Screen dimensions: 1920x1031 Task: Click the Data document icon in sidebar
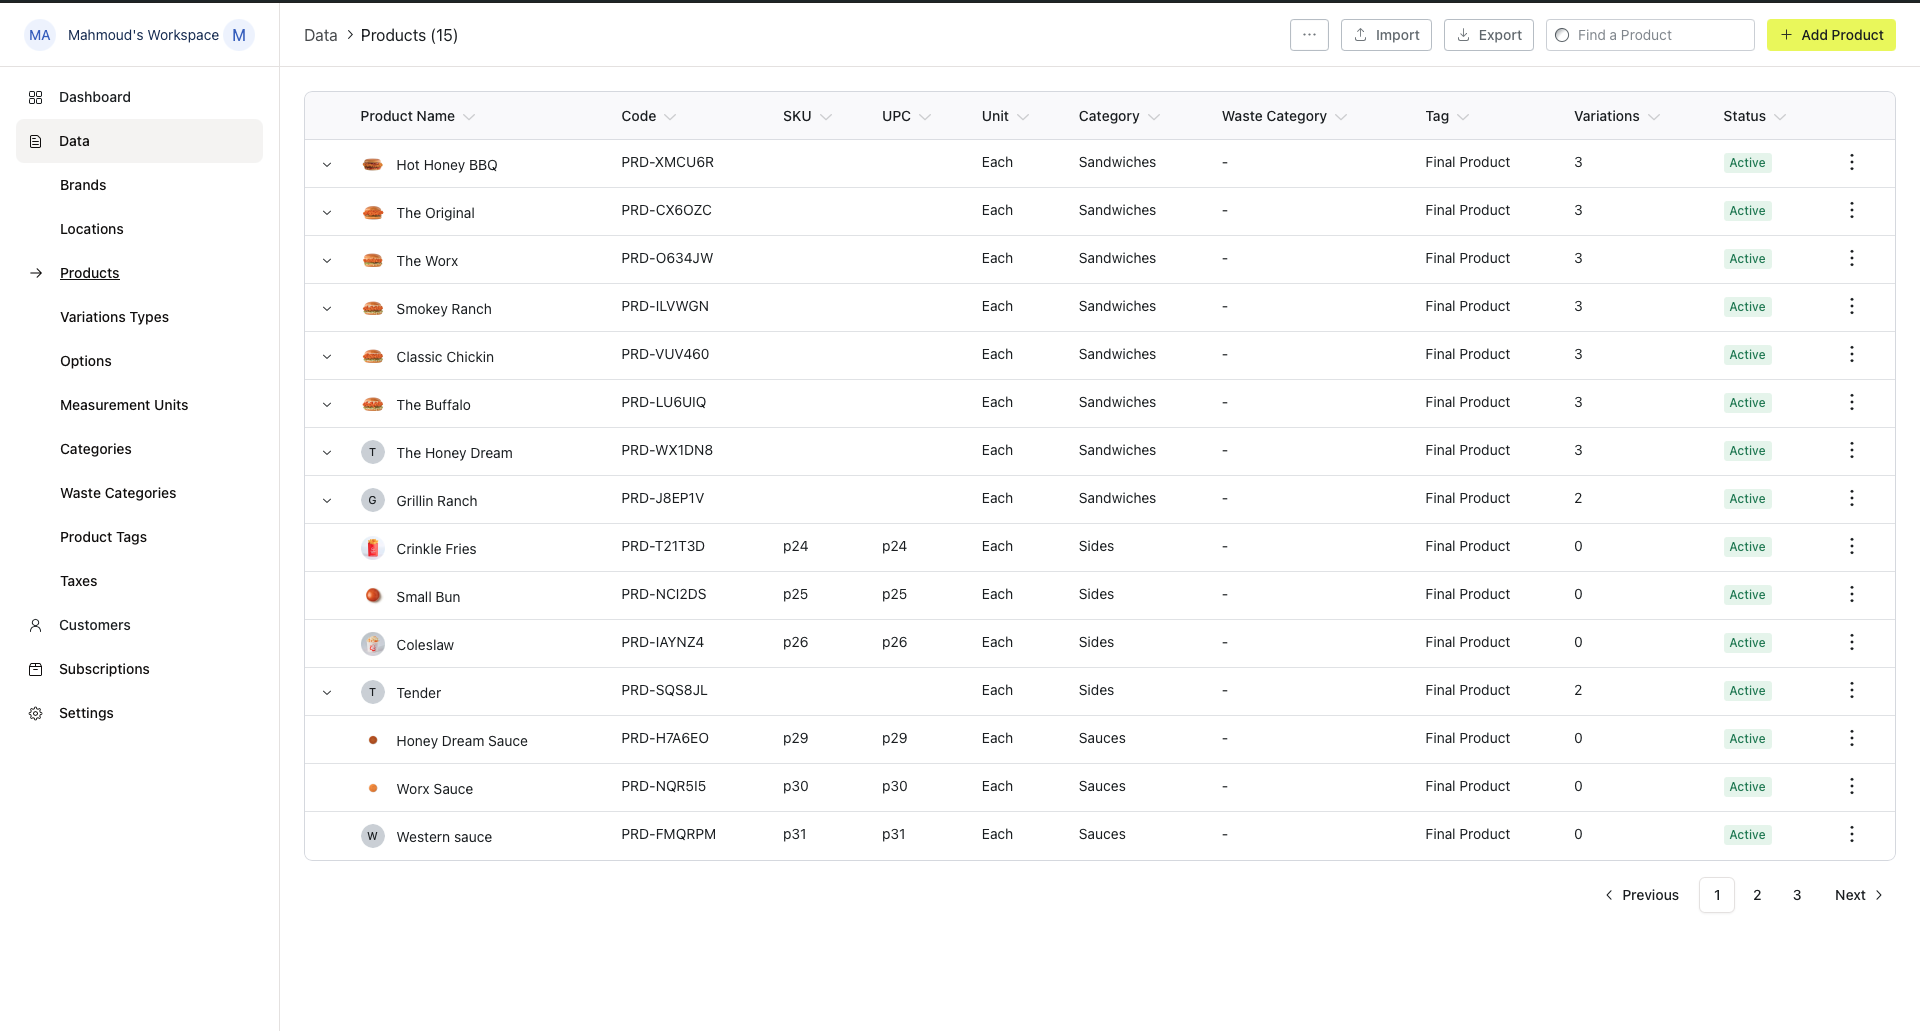coord(36,141)
